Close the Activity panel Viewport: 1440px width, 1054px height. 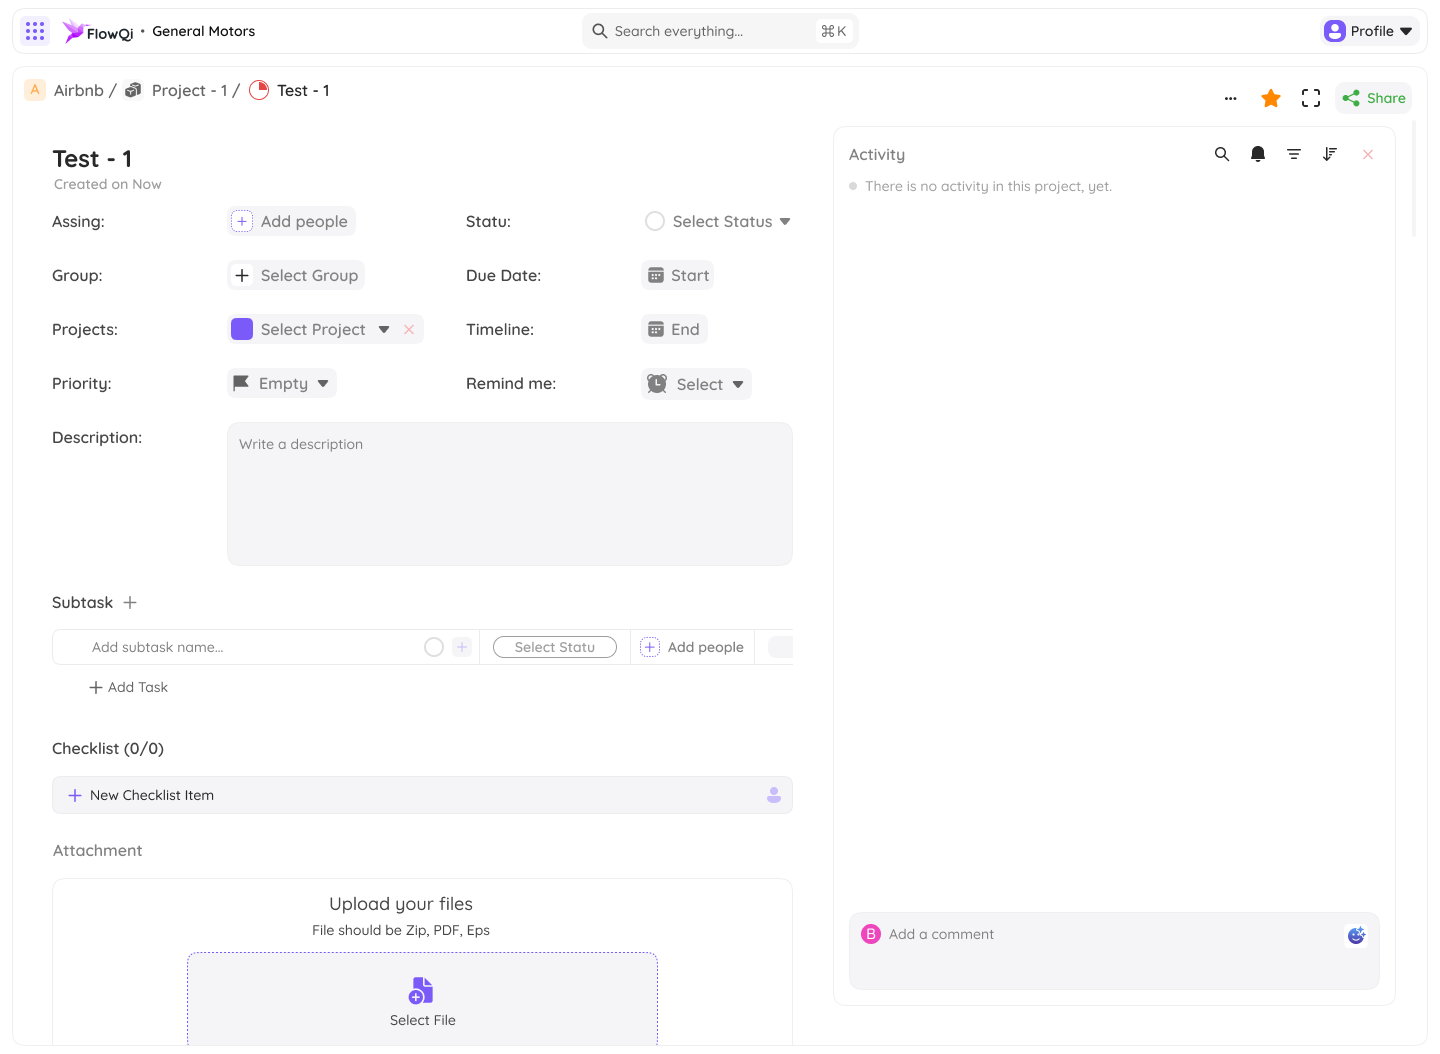click(x=1368, y=154)
